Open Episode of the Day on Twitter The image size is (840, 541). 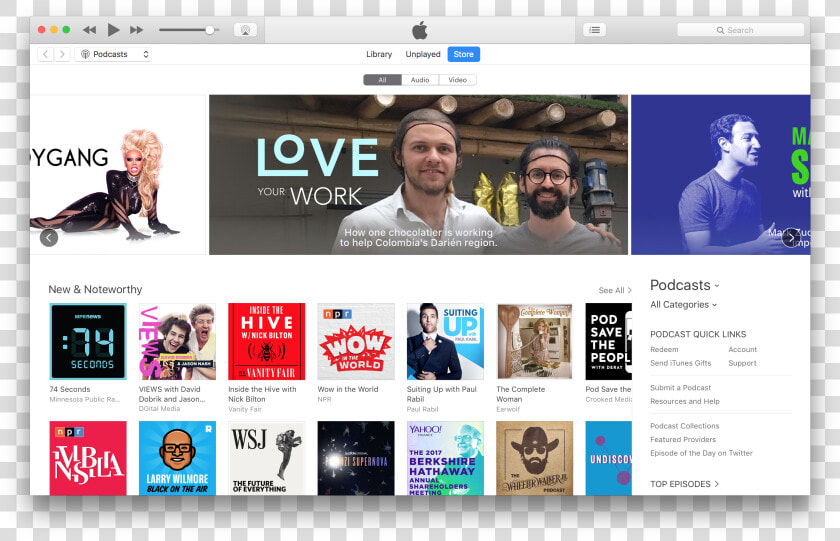701,453
